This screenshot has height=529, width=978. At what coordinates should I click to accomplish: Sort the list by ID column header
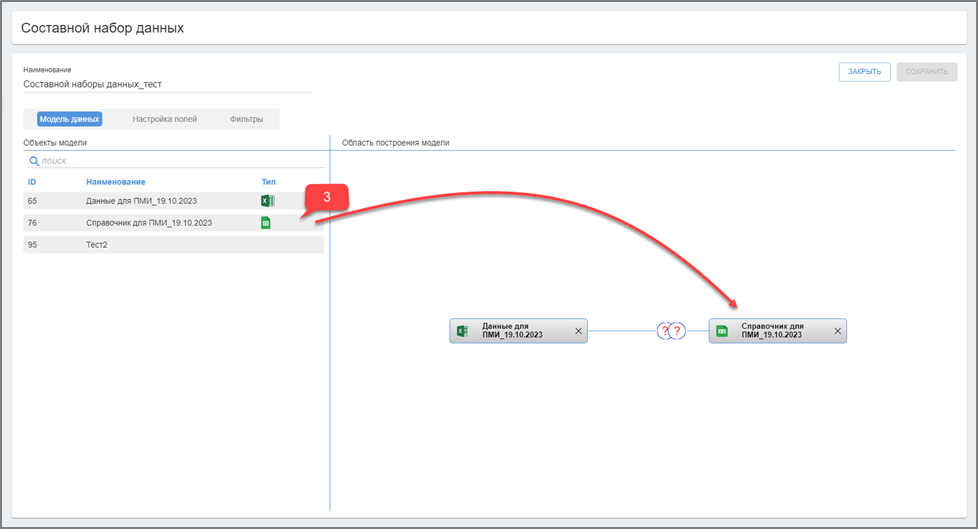[x=32, y=182]
